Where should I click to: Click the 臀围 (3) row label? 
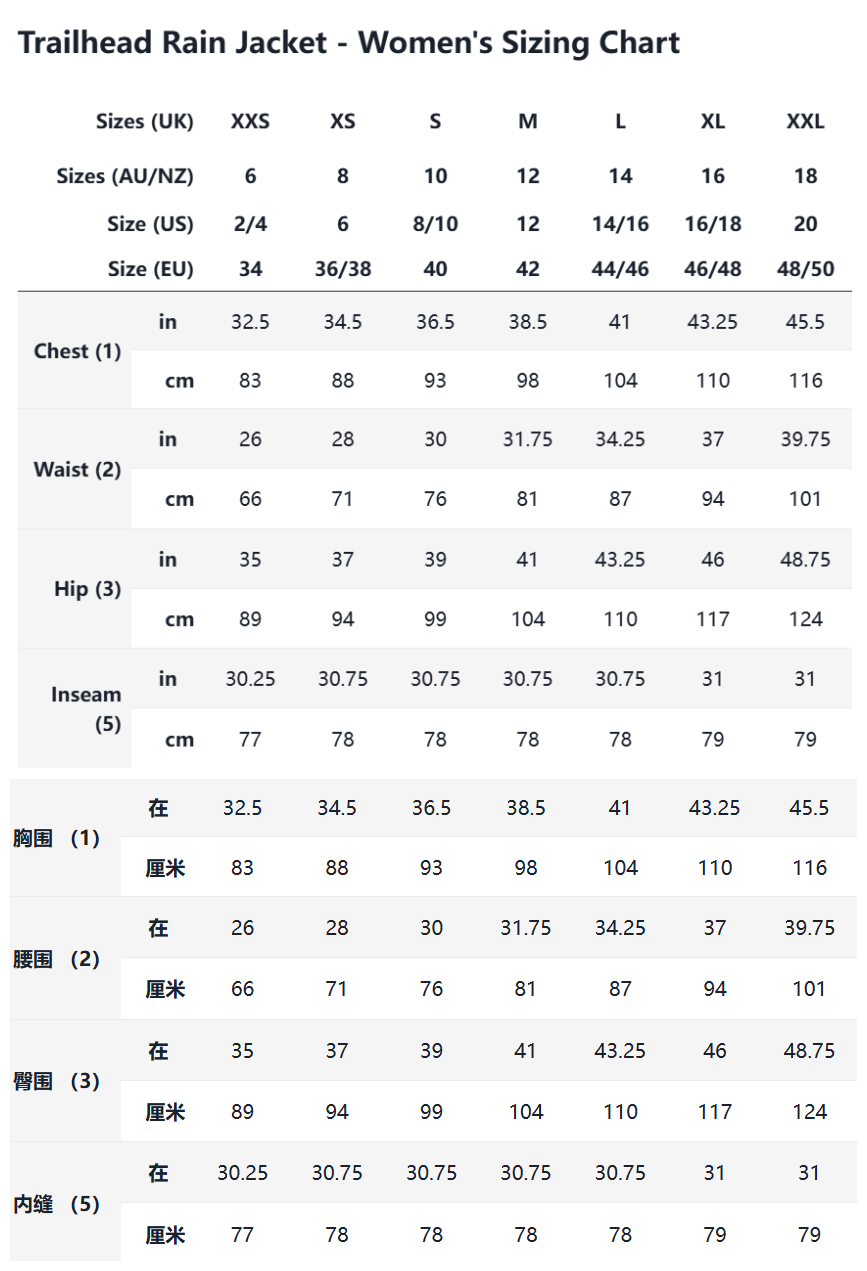click(x=57, y=1081)
